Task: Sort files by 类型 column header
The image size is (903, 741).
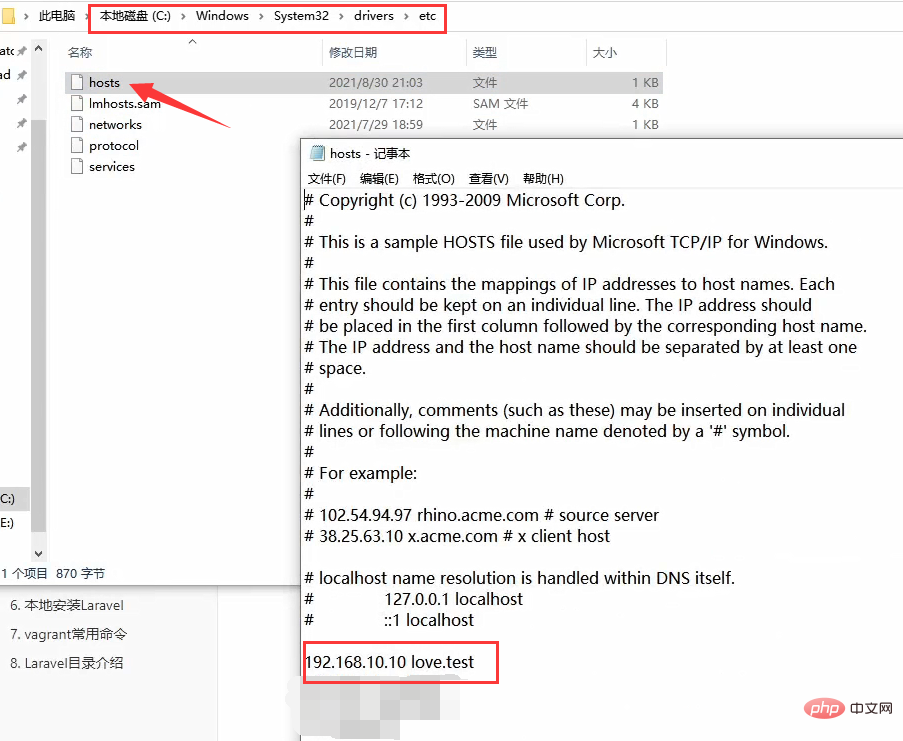Action: click(485, 52)
